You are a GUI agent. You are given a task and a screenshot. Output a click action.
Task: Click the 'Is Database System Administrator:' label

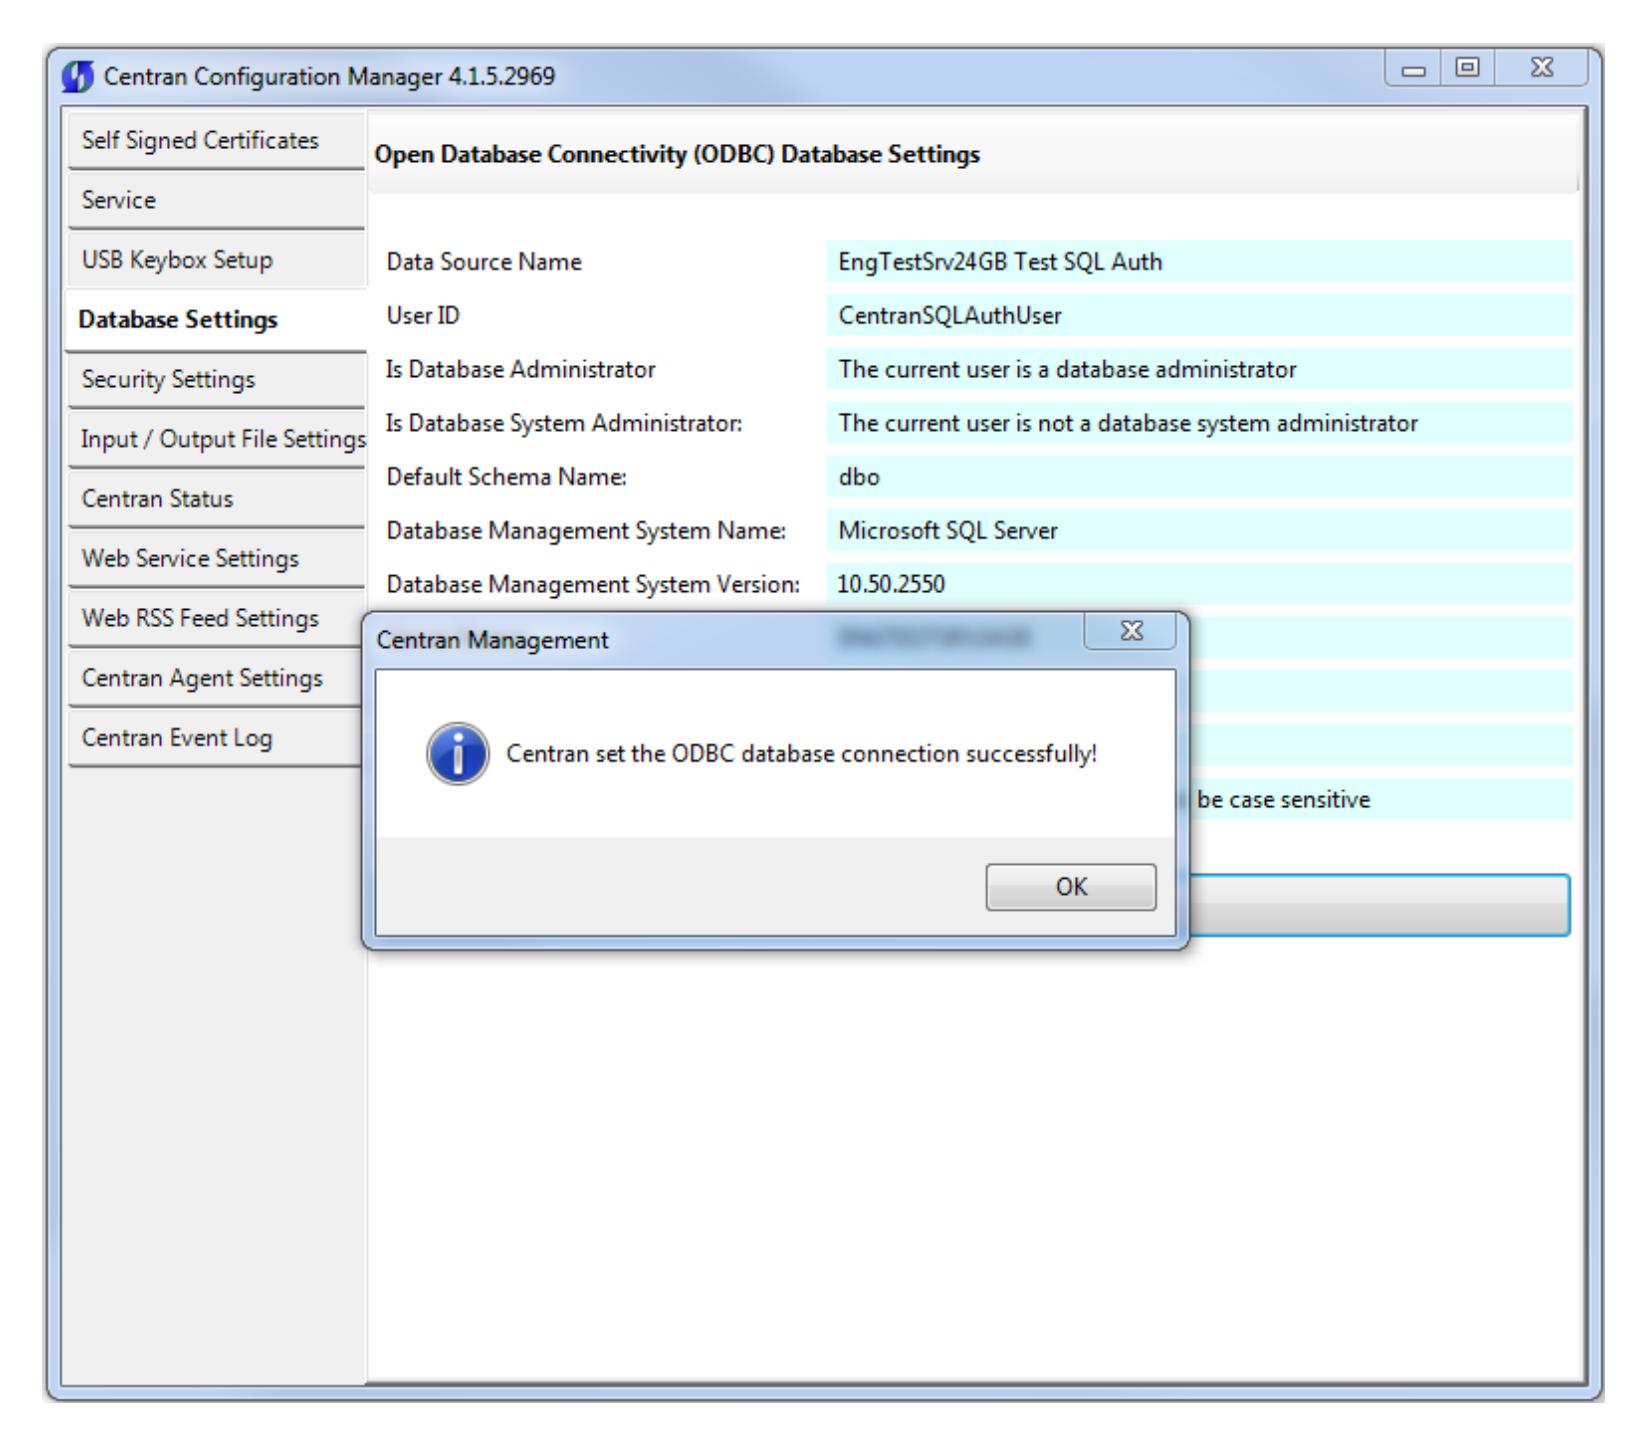565,424
